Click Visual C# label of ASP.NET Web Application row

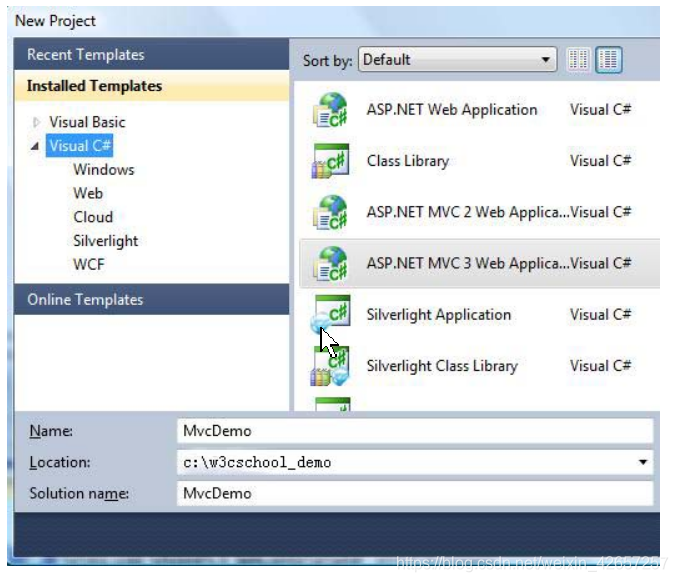[x=600, y=110]
